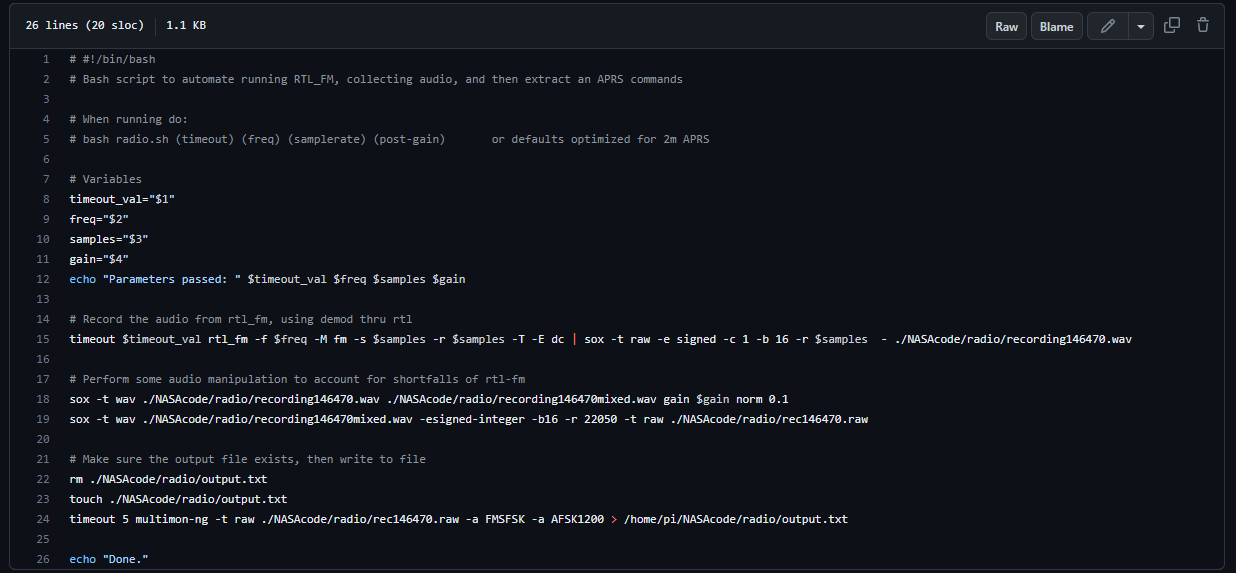Copy raw contents using the copy icon
Image resolution: width=1236 pixels, height=573 pixels.
(x=1172, y=26)
